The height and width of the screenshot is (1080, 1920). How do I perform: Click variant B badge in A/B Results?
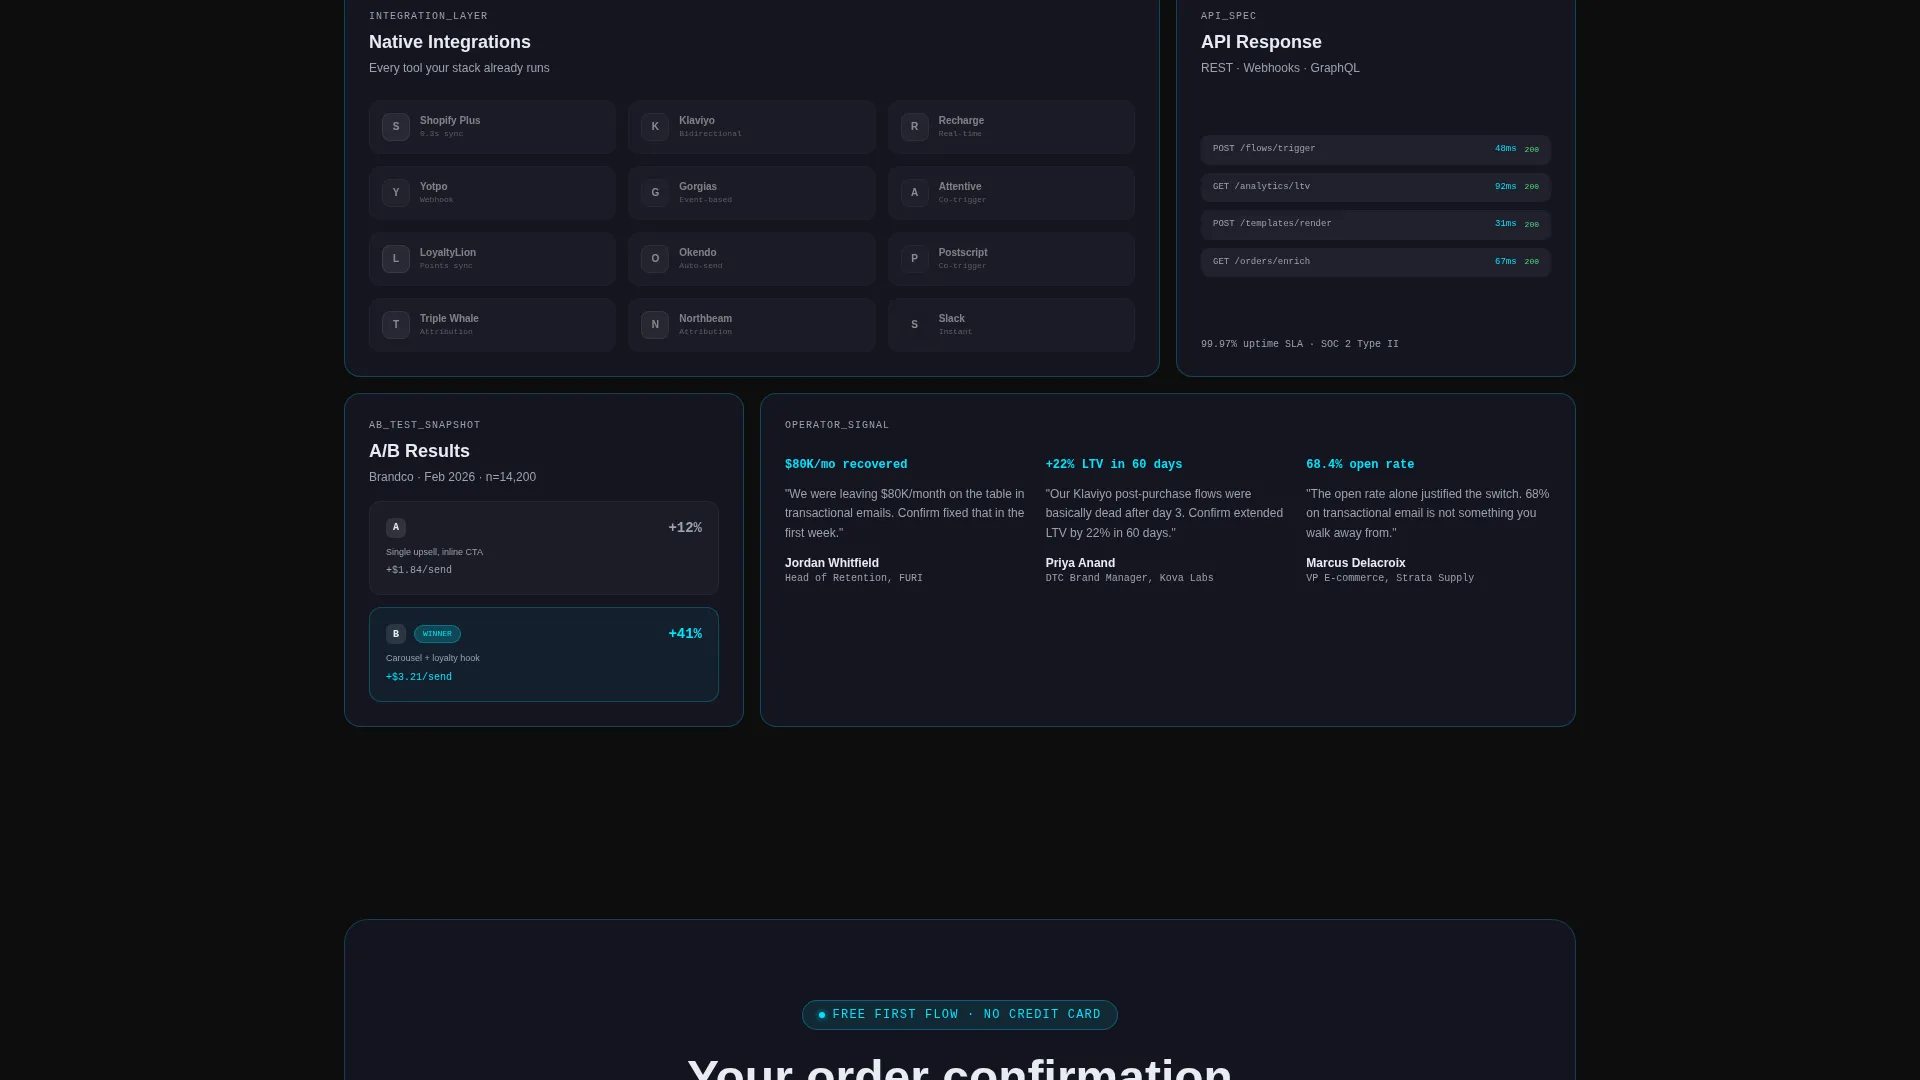point(396,634)
